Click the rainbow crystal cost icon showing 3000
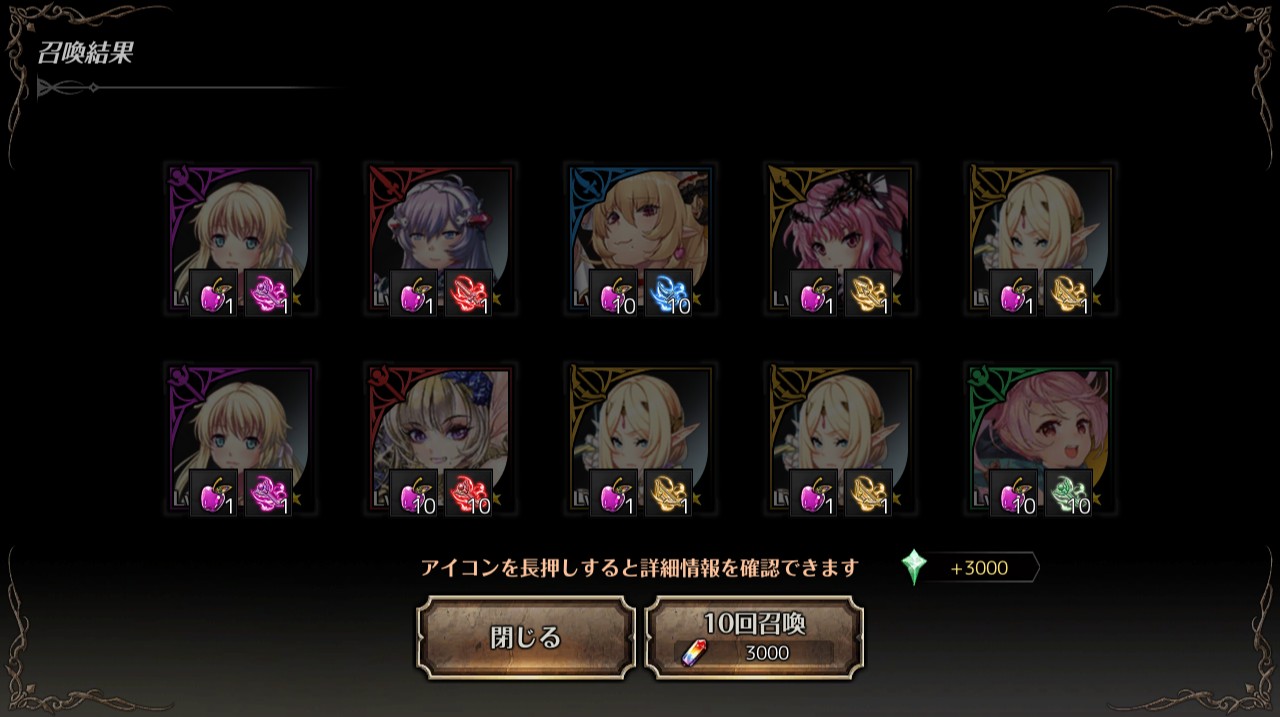 692,653
